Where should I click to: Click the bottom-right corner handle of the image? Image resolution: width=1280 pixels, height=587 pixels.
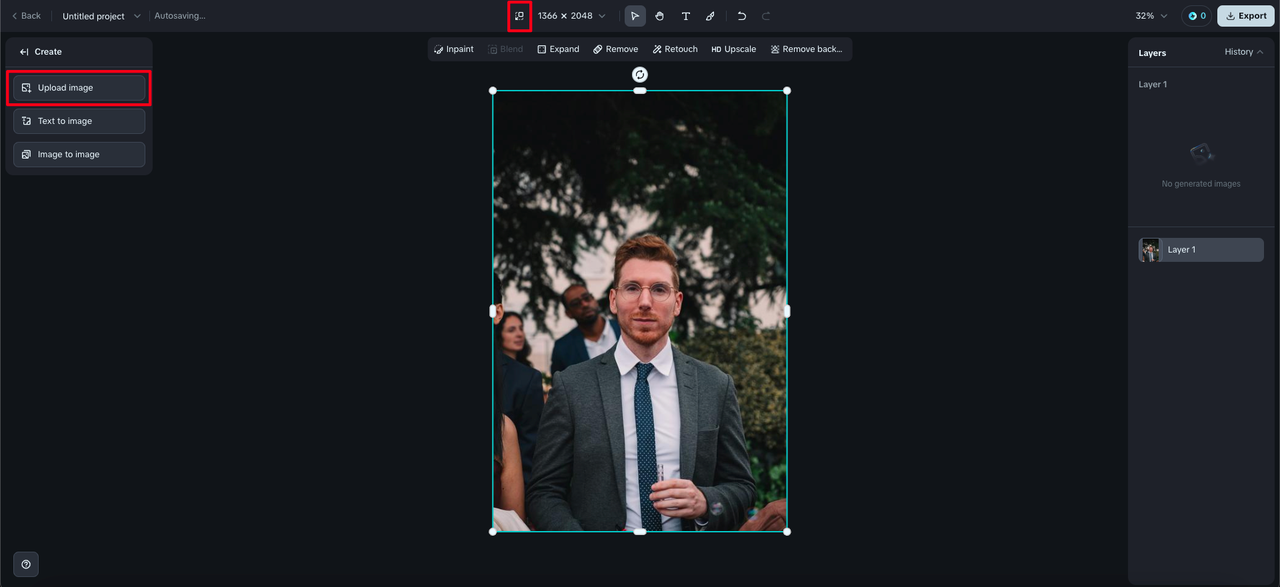point(787,531)
